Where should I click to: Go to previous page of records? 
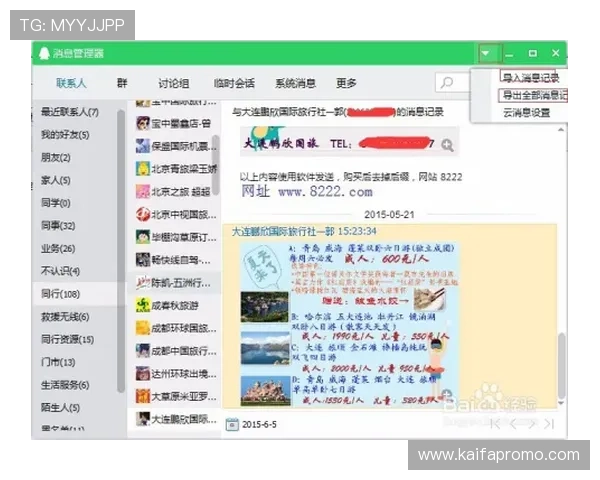pyautogui.click(x=514, y=424)
